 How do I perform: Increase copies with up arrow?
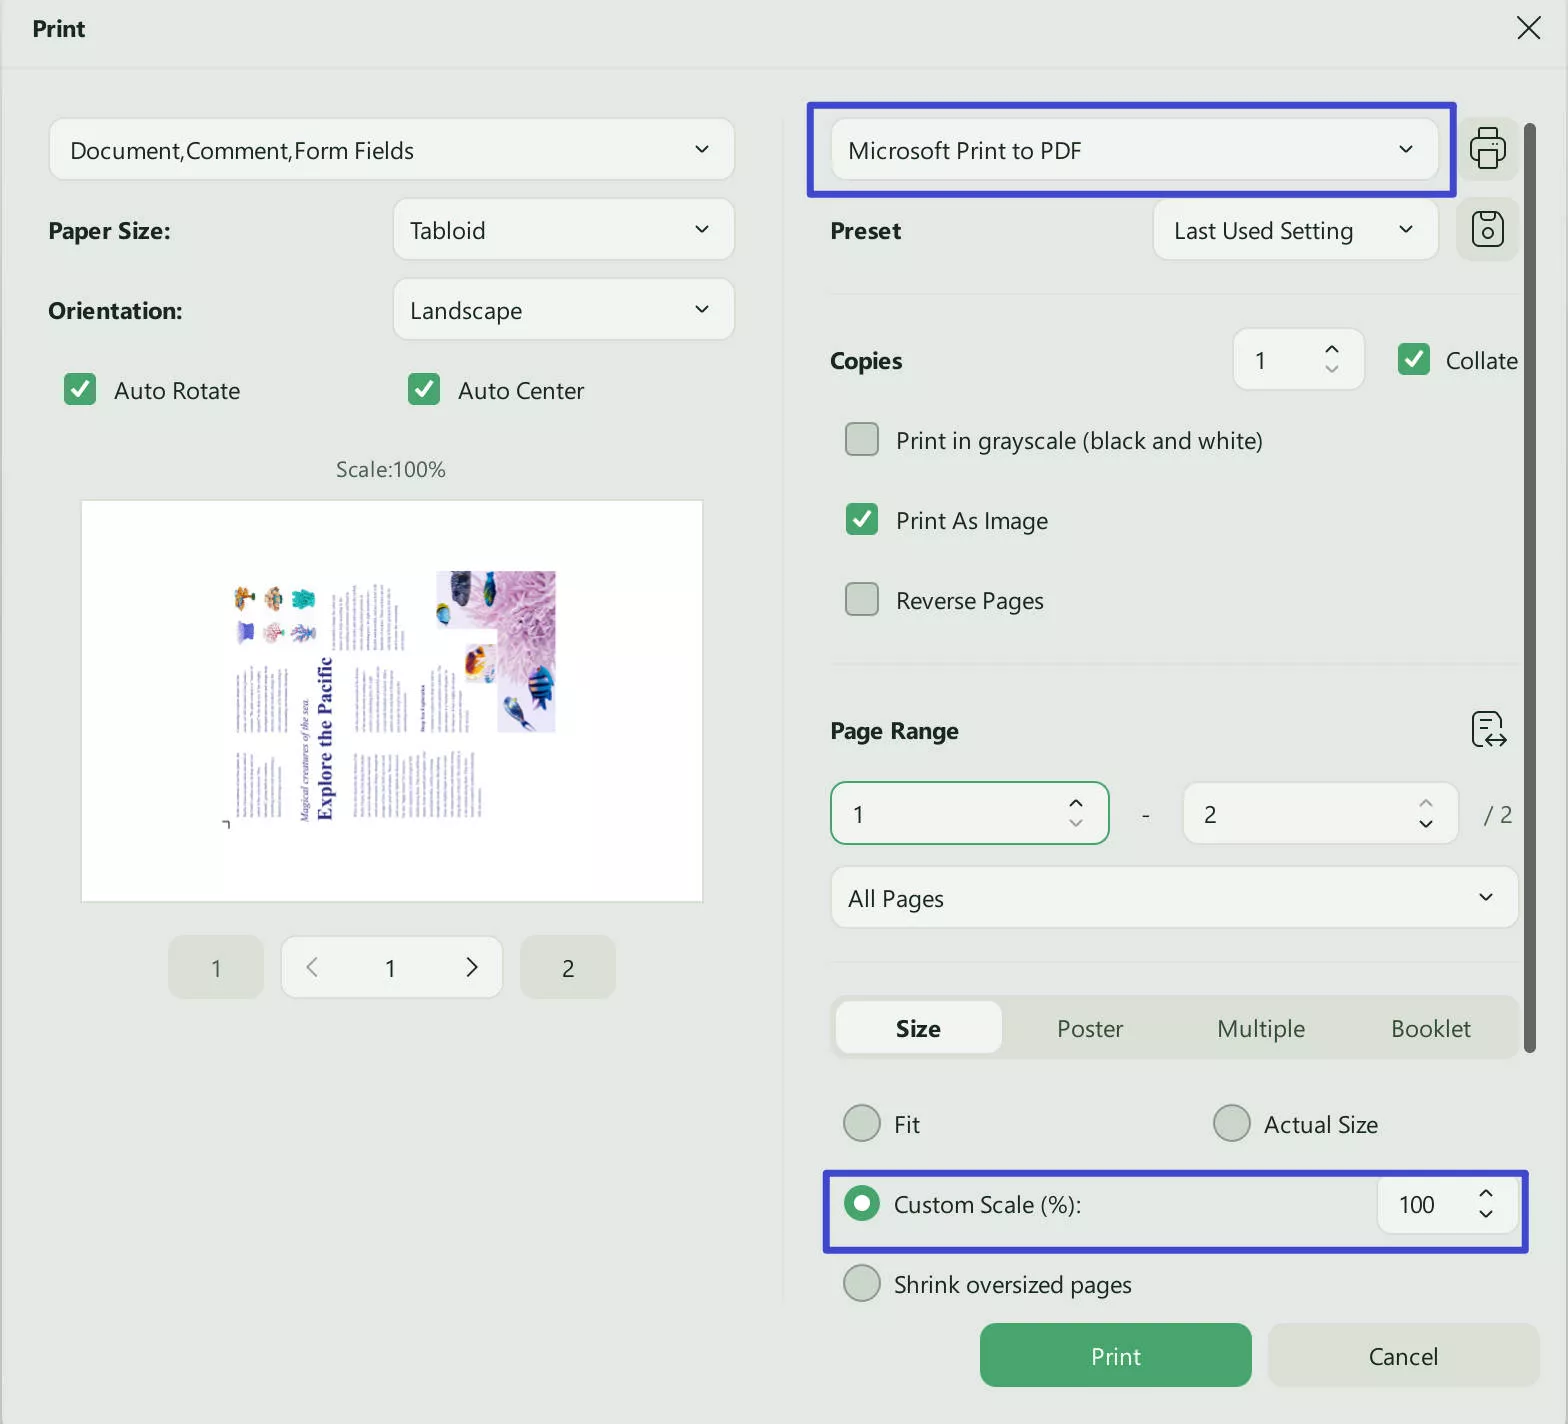[1331, 349]
